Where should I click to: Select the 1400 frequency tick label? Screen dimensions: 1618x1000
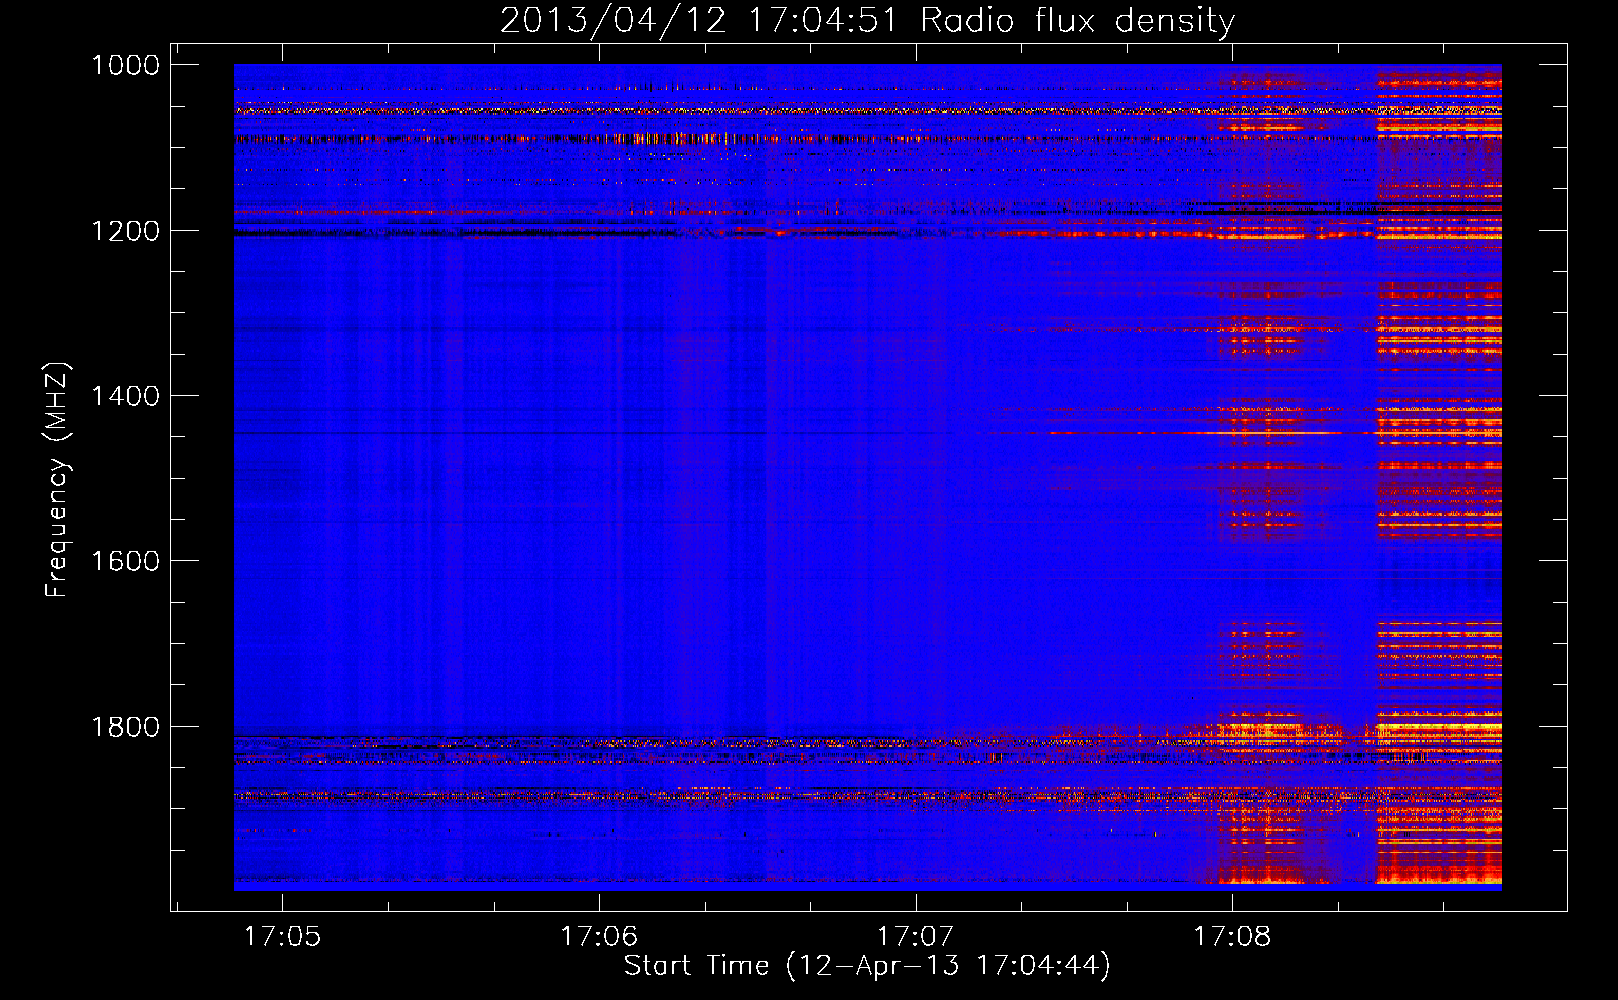(126, 396)
